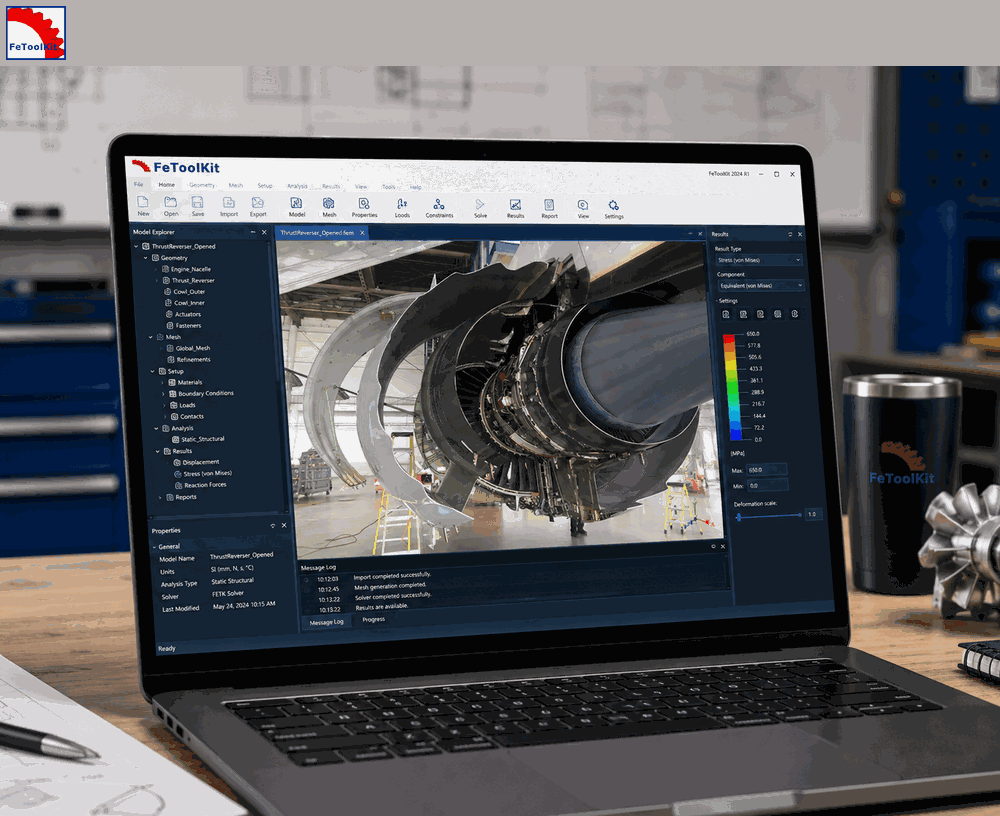Collapse the ThrustReverser_Opened root node
This screenshot has height=816, width=1000.
(x=136, y=246)
